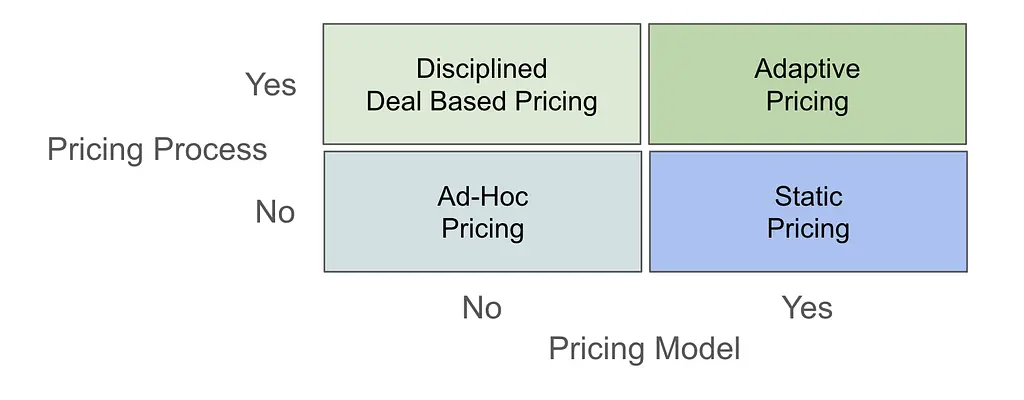Click the "No" label below Ad-Hoc Pricing column
Screen dimensions: 1024x400
coord(481,307)
